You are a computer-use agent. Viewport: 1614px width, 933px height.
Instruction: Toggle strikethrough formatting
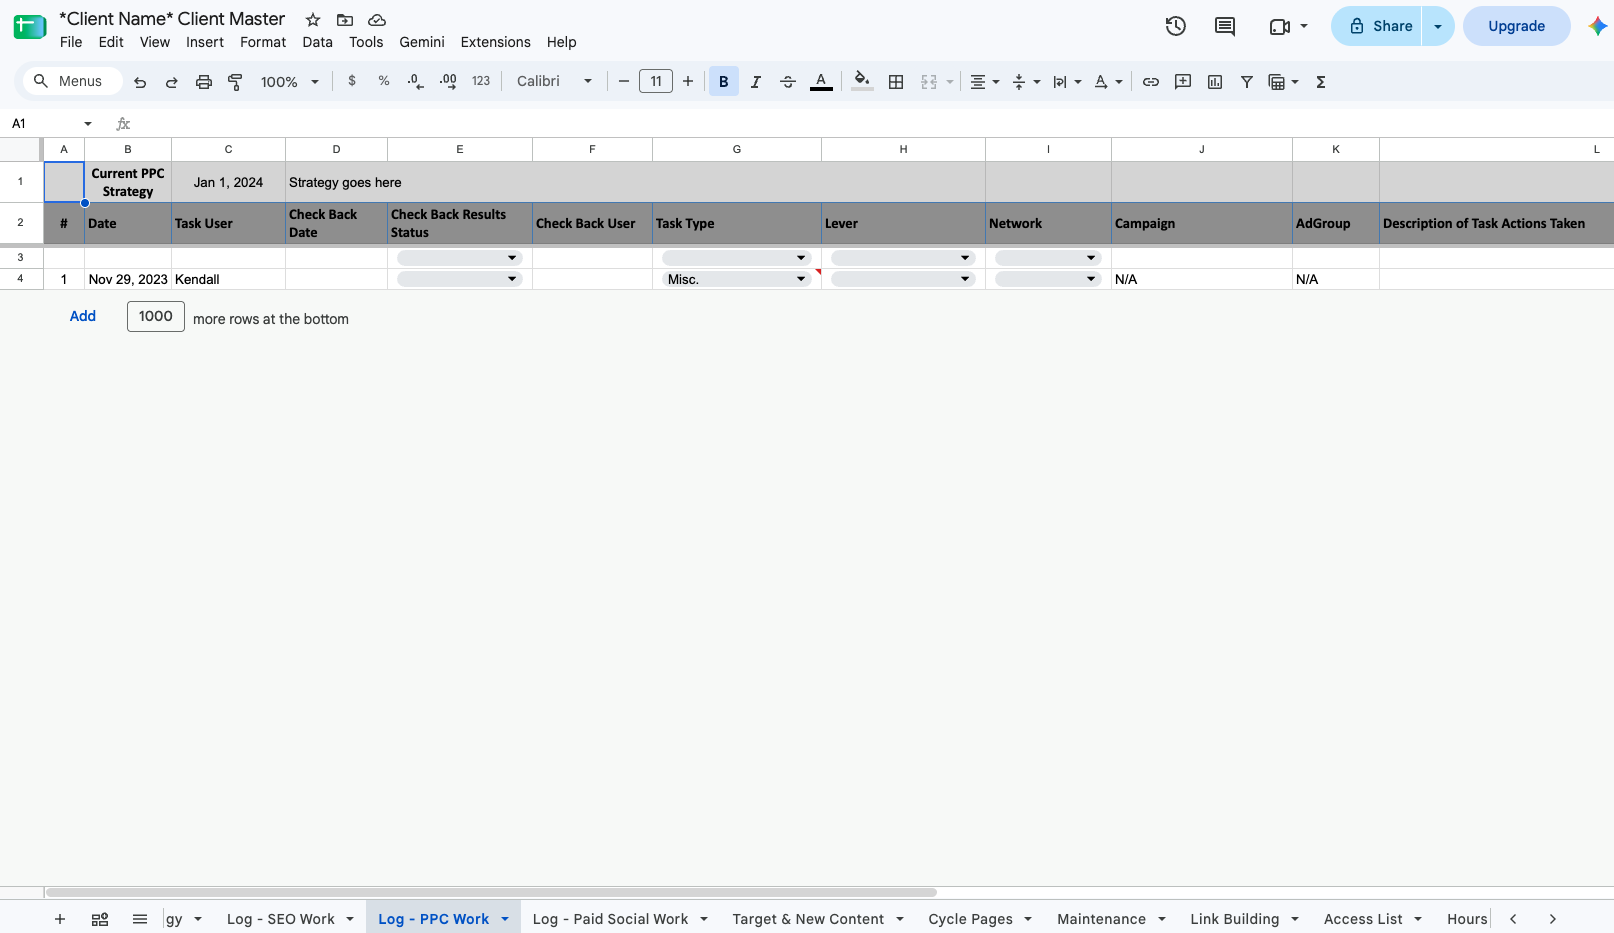(x=788, y=82)
